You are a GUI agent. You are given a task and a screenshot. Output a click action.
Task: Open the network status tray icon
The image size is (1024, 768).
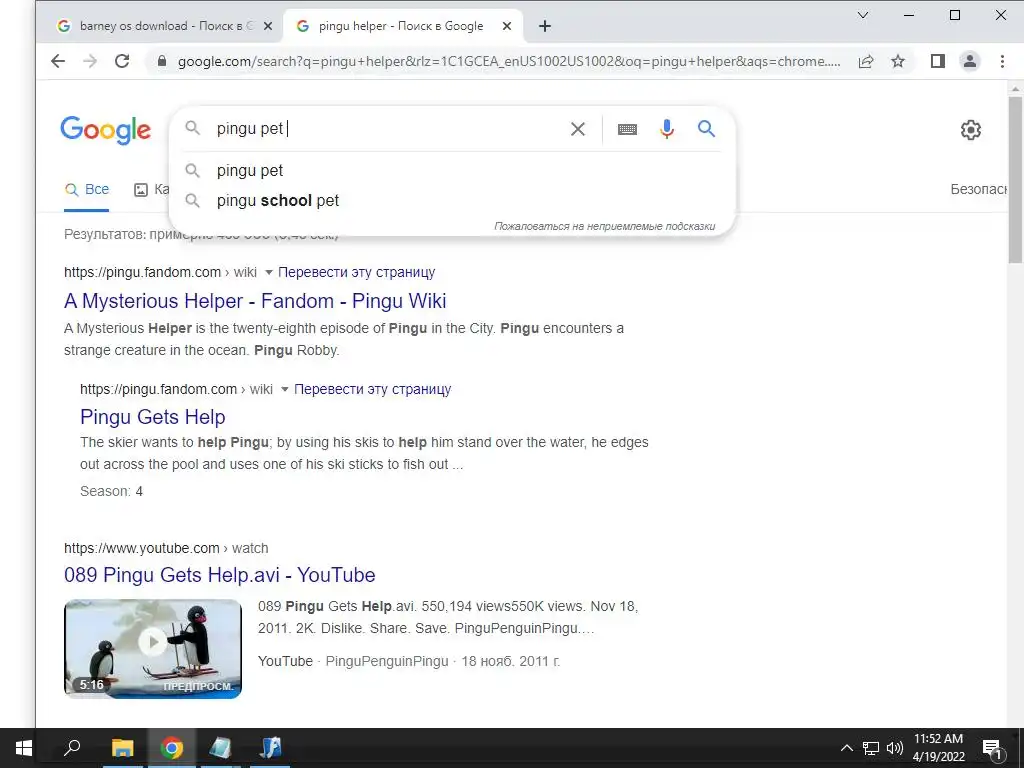[x=870, y=748]
